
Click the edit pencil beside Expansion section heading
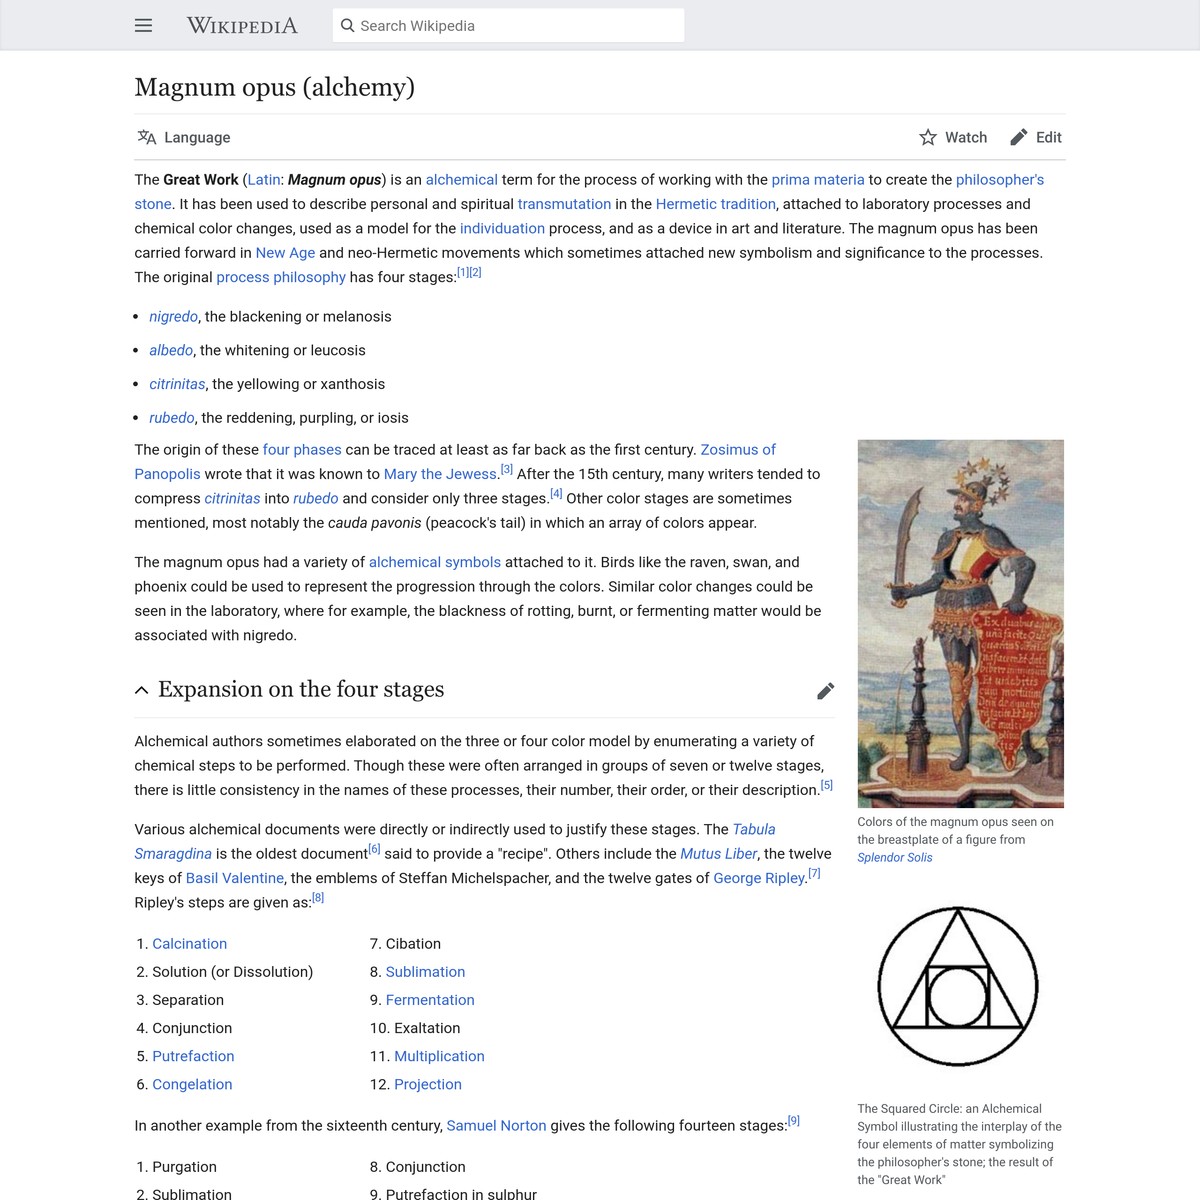(x=826, y=690)
